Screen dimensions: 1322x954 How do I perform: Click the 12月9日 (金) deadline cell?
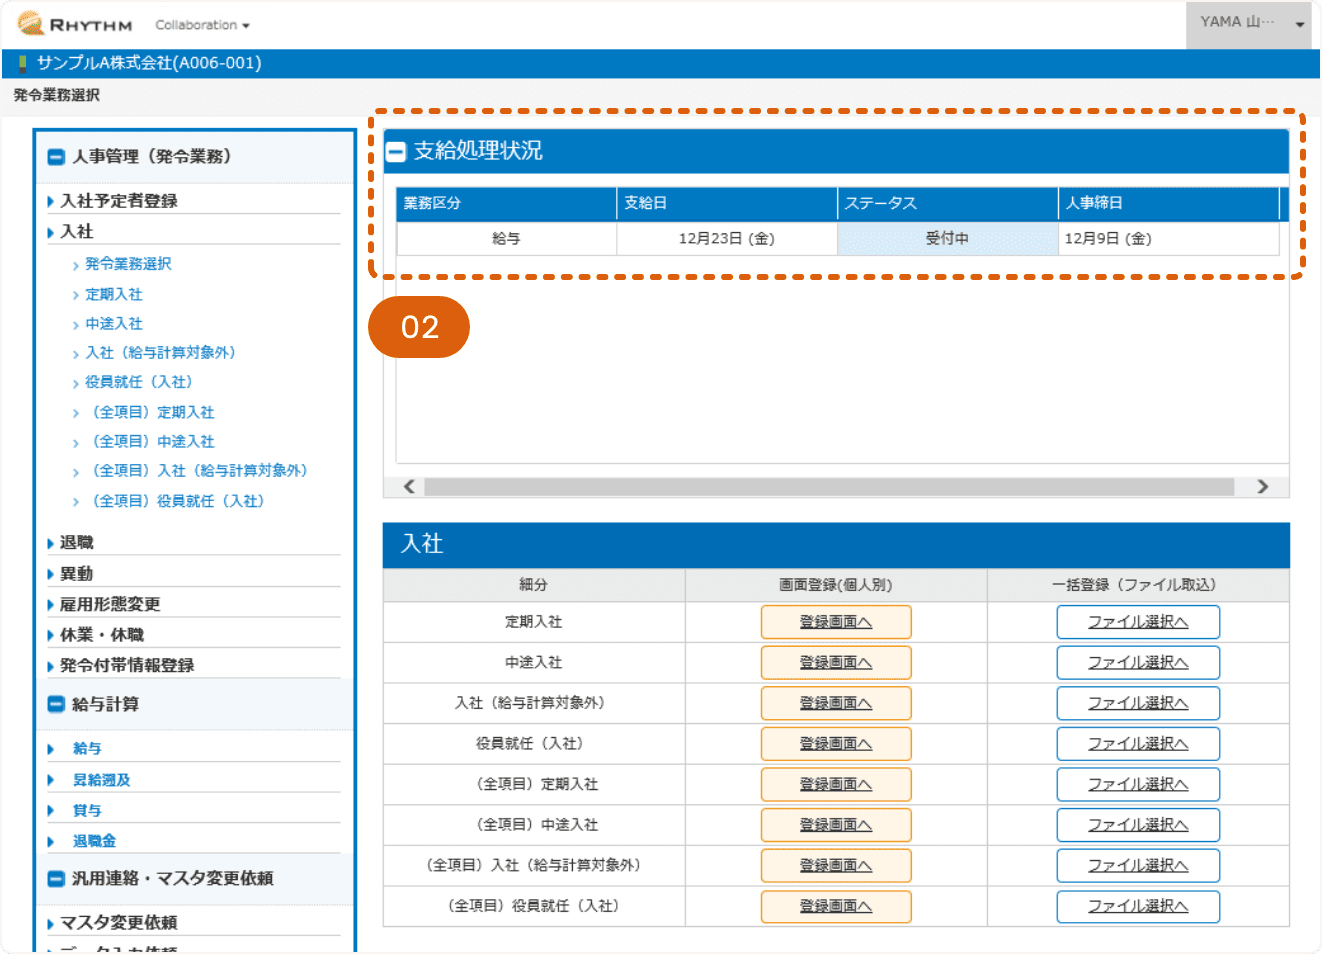click(1168, 239)
